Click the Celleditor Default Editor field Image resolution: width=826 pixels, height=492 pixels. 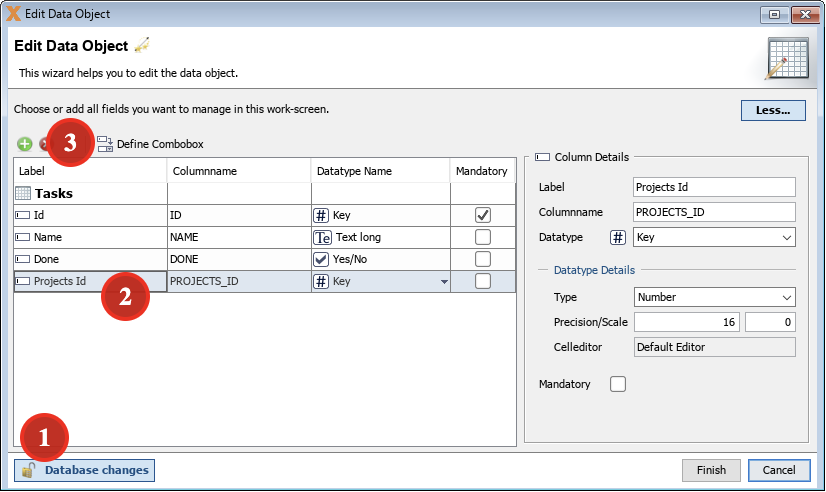pos(714,347)
